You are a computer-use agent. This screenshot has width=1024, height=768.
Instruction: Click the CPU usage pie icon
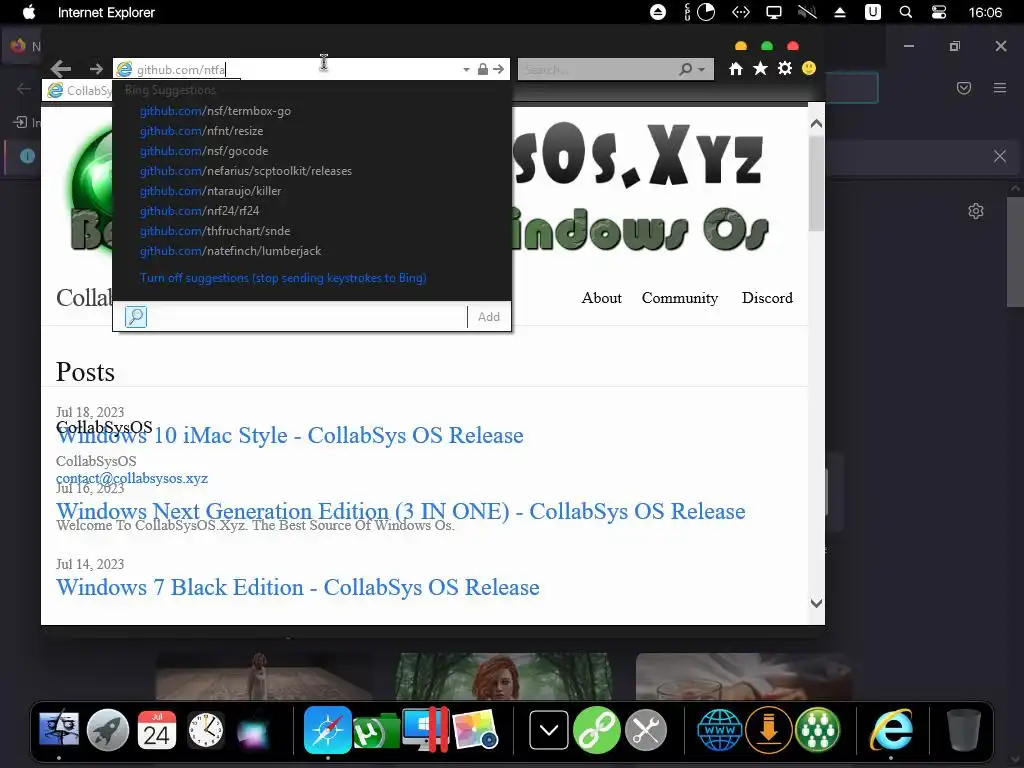pyautogui.click(x=706, y=12)
